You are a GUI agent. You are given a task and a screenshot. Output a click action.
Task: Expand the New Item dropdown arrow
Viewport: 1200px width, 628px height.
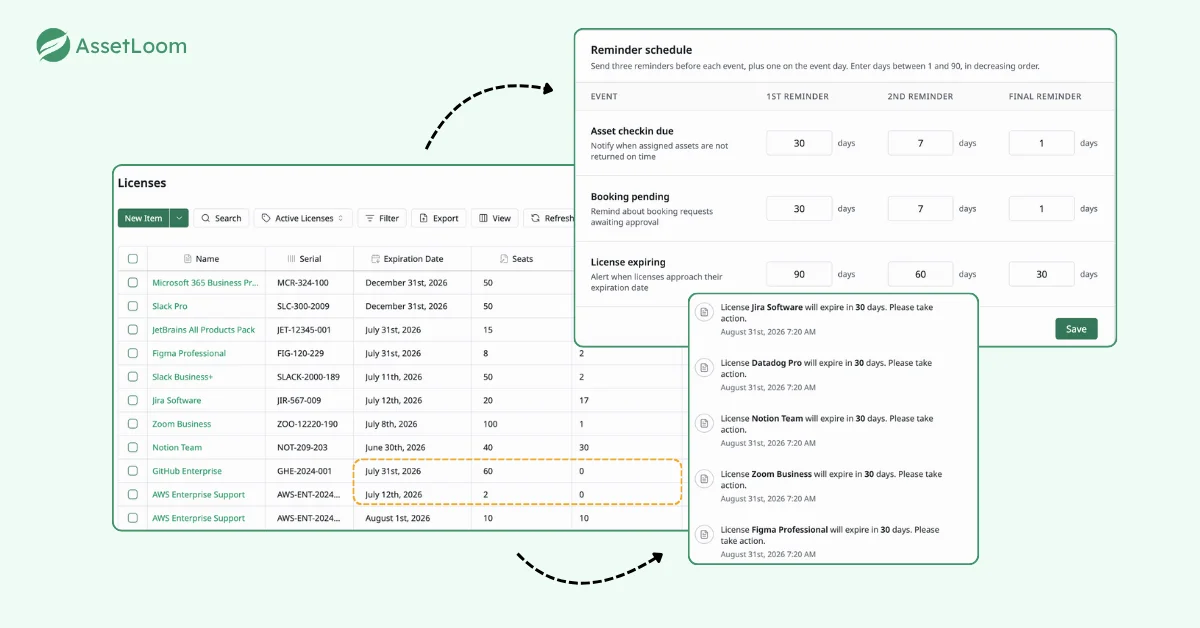[x=179, y=218]
